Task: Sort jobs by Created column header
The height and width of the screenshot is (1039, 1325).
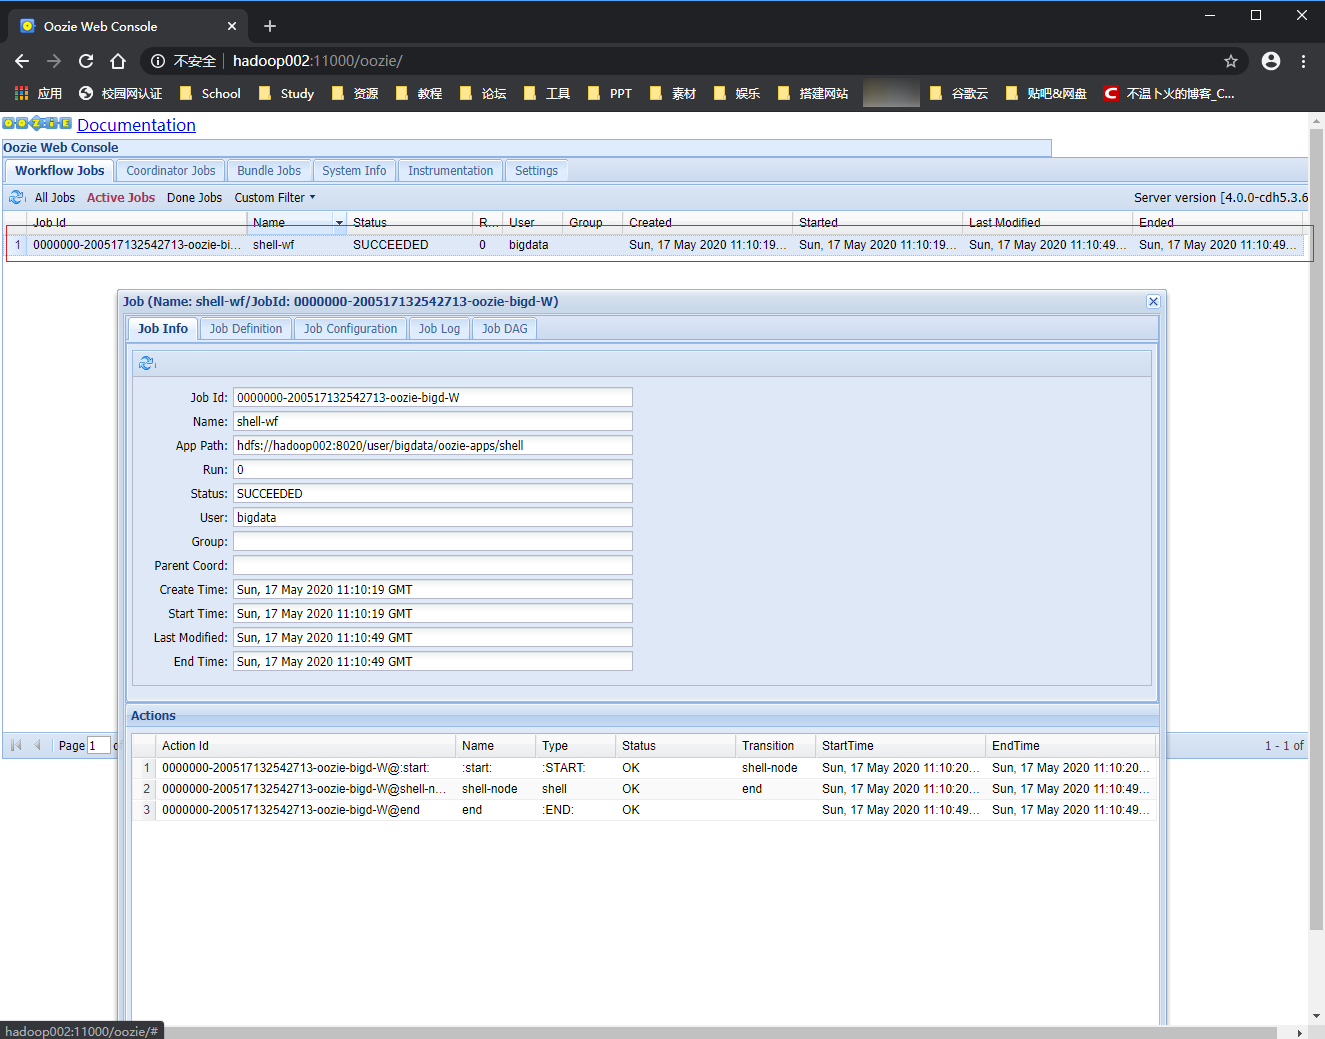Action: 707,222
